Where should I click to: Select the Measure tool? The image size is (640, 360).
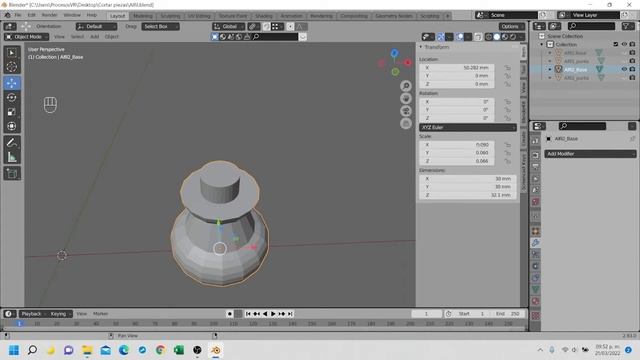click(x=12, y=157)
